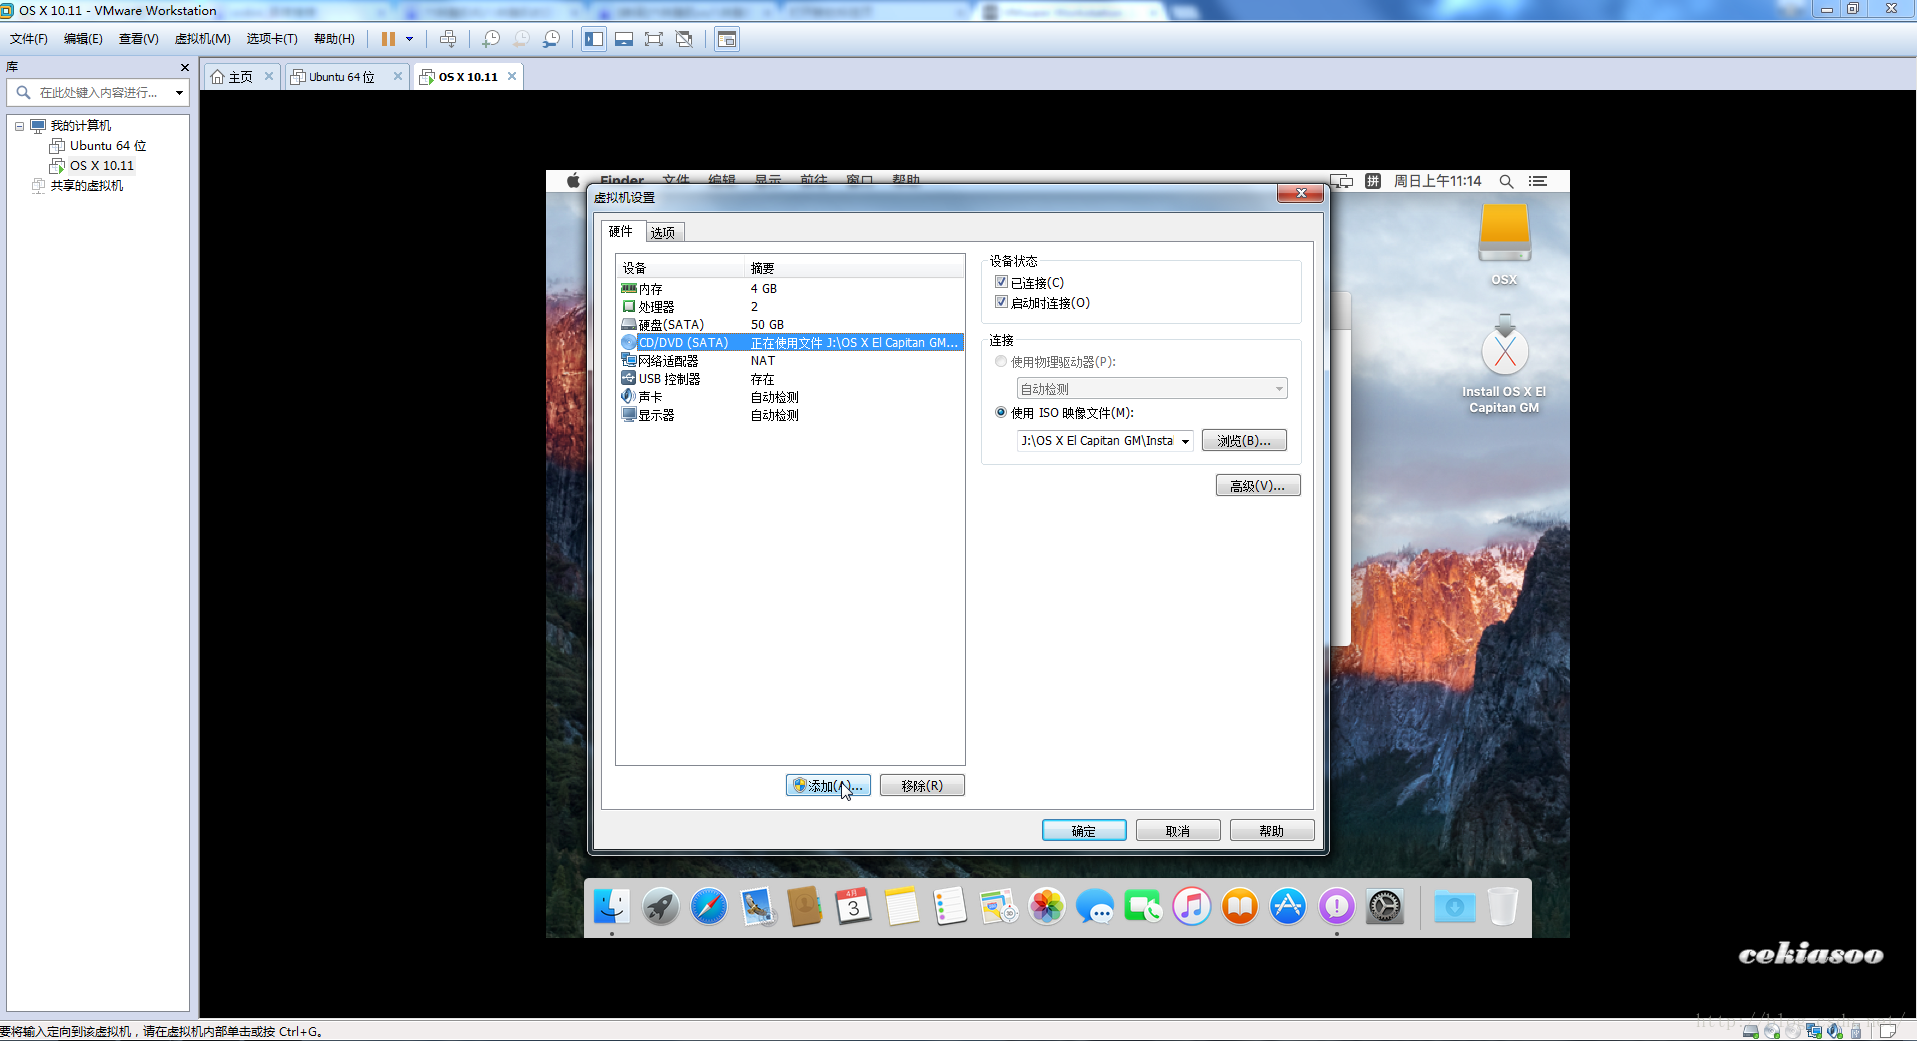1917x1041 pixels.
Task: Open App Store from the macOS dock
Action: pos(1288,907)
